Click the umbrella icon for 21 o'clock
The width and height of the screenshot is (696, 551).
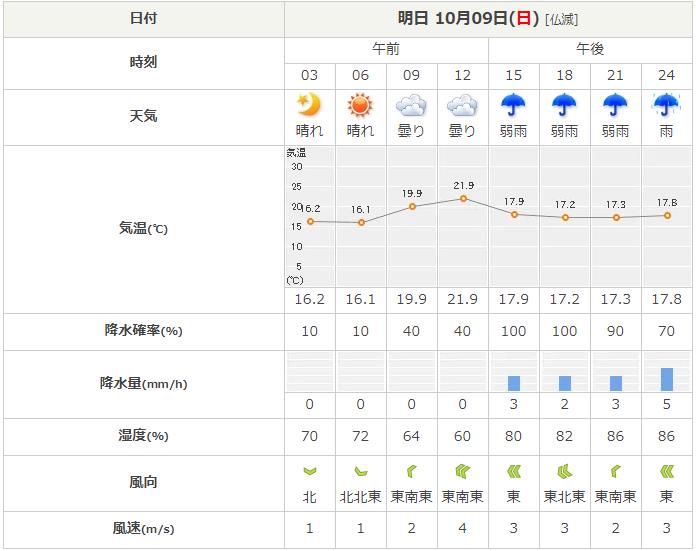pos(615,105)
